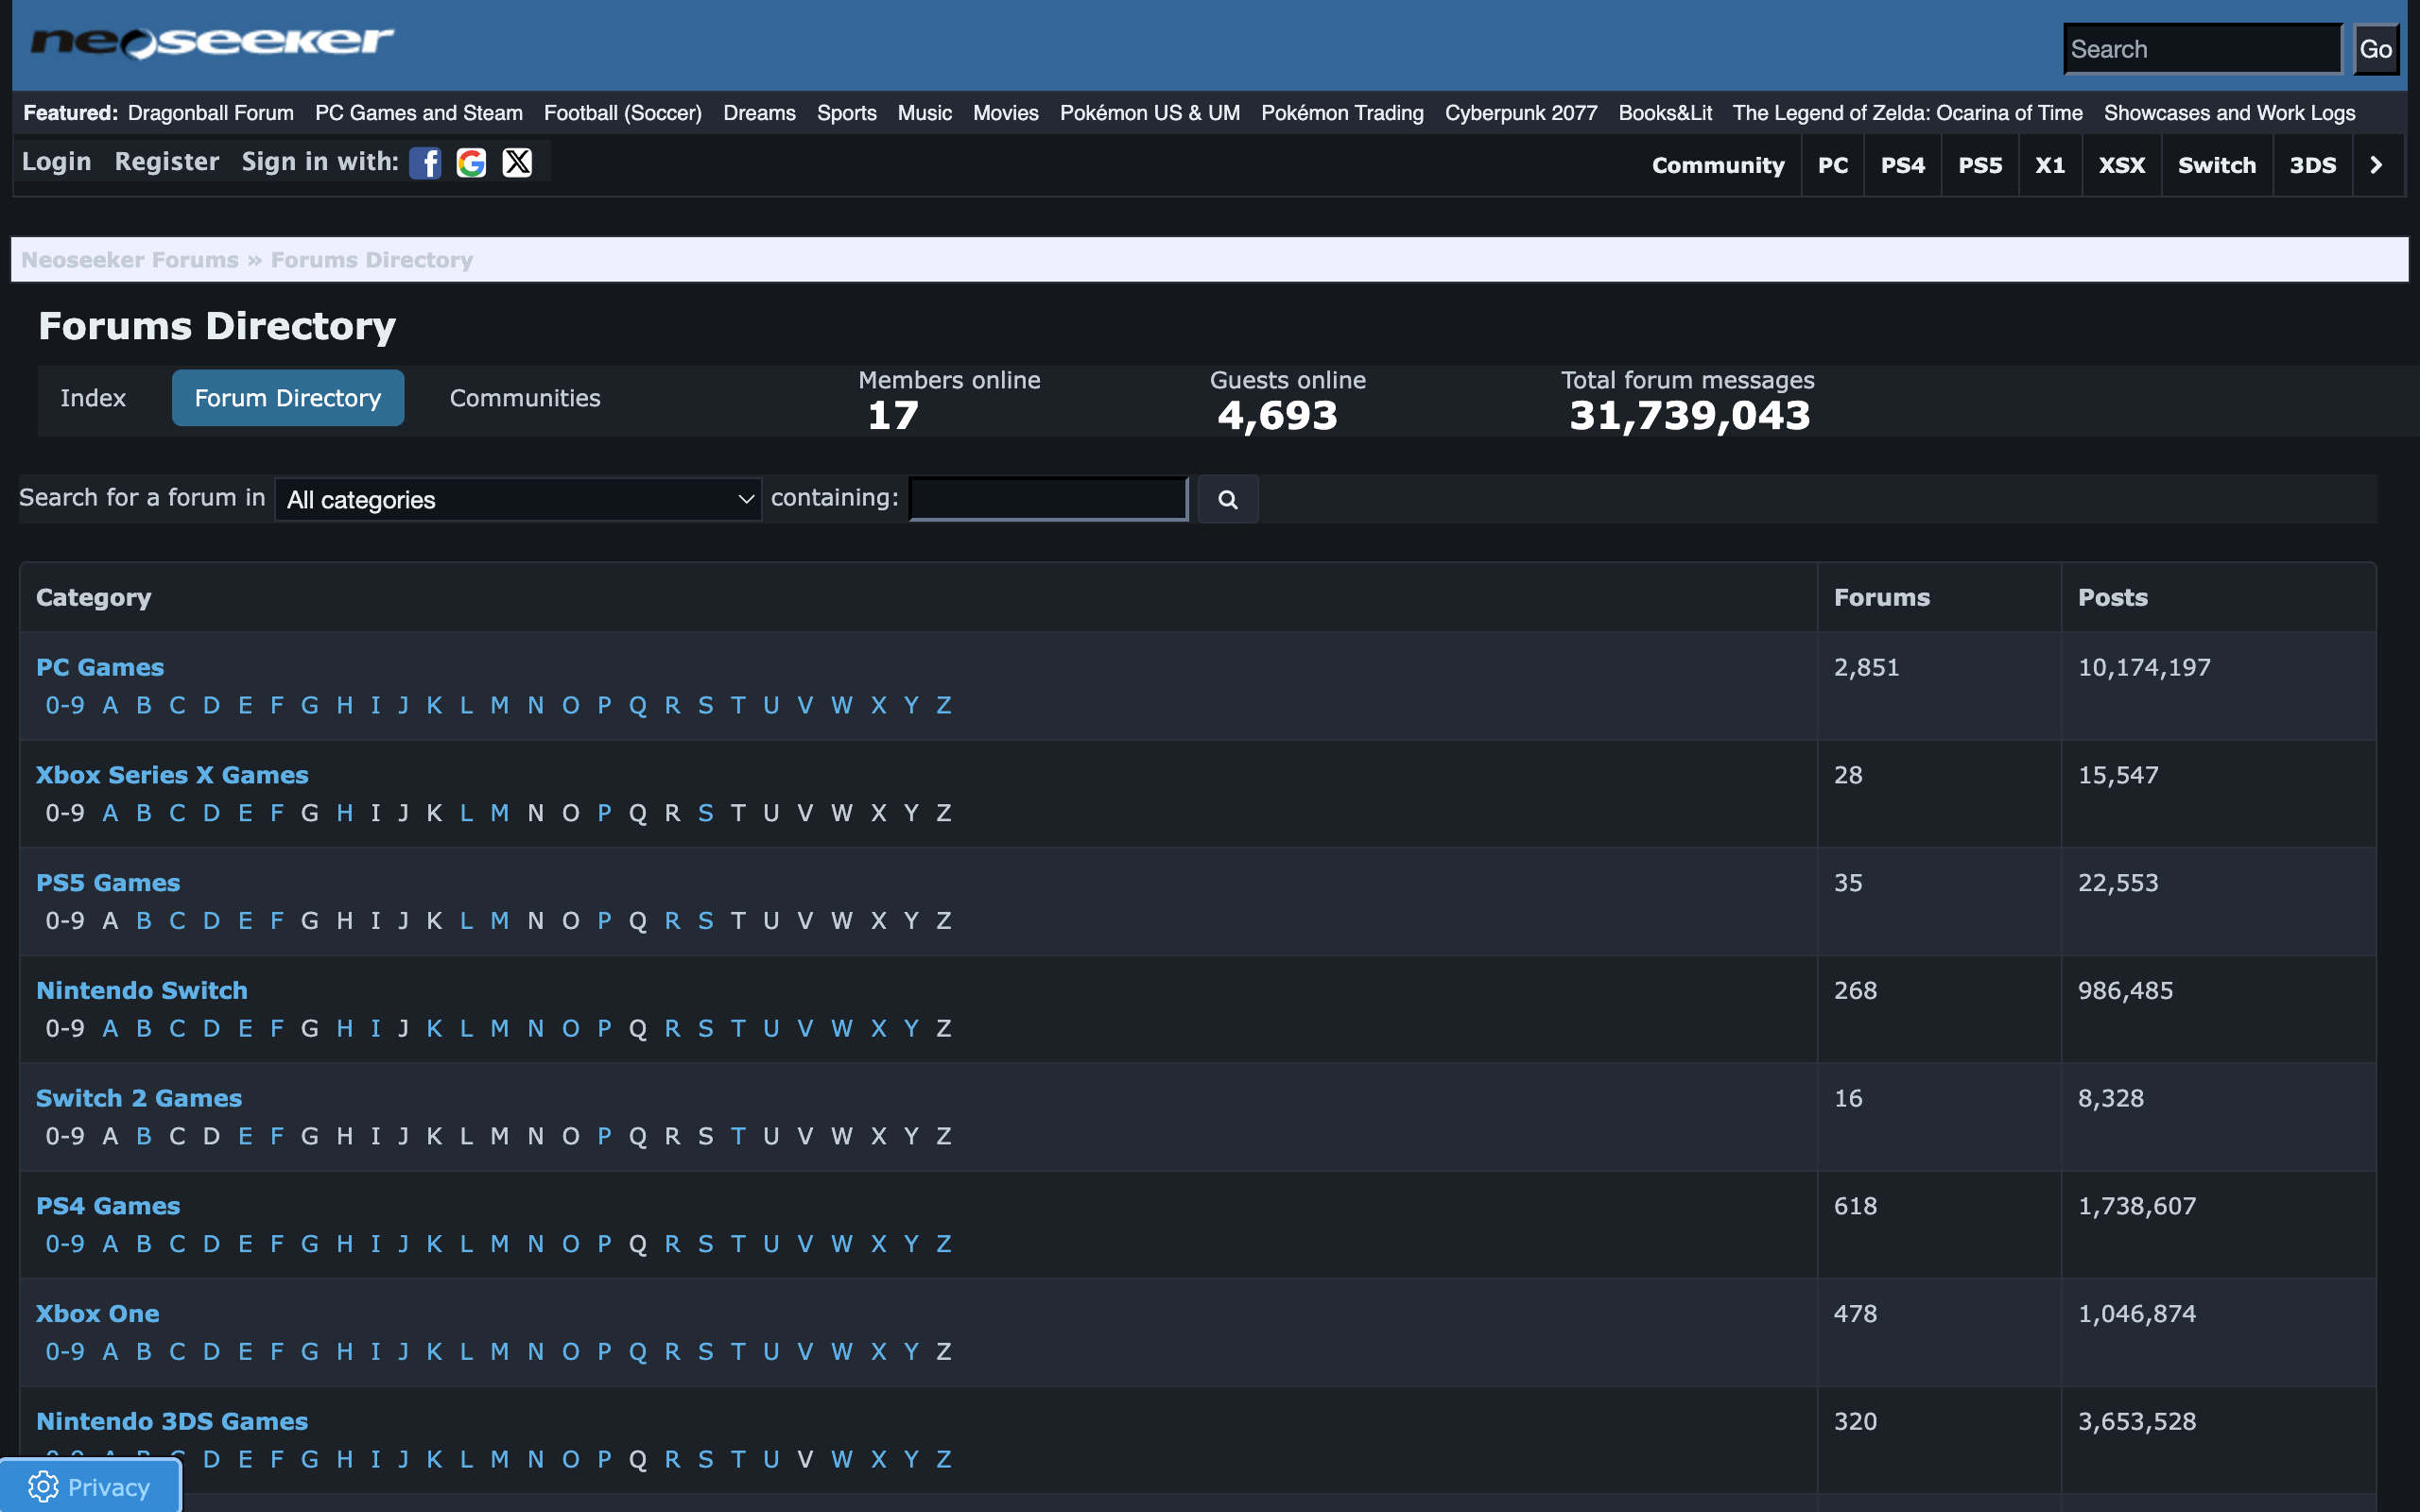
Task: Open featured Showcases and Work Logs link
Action: 2230,113
